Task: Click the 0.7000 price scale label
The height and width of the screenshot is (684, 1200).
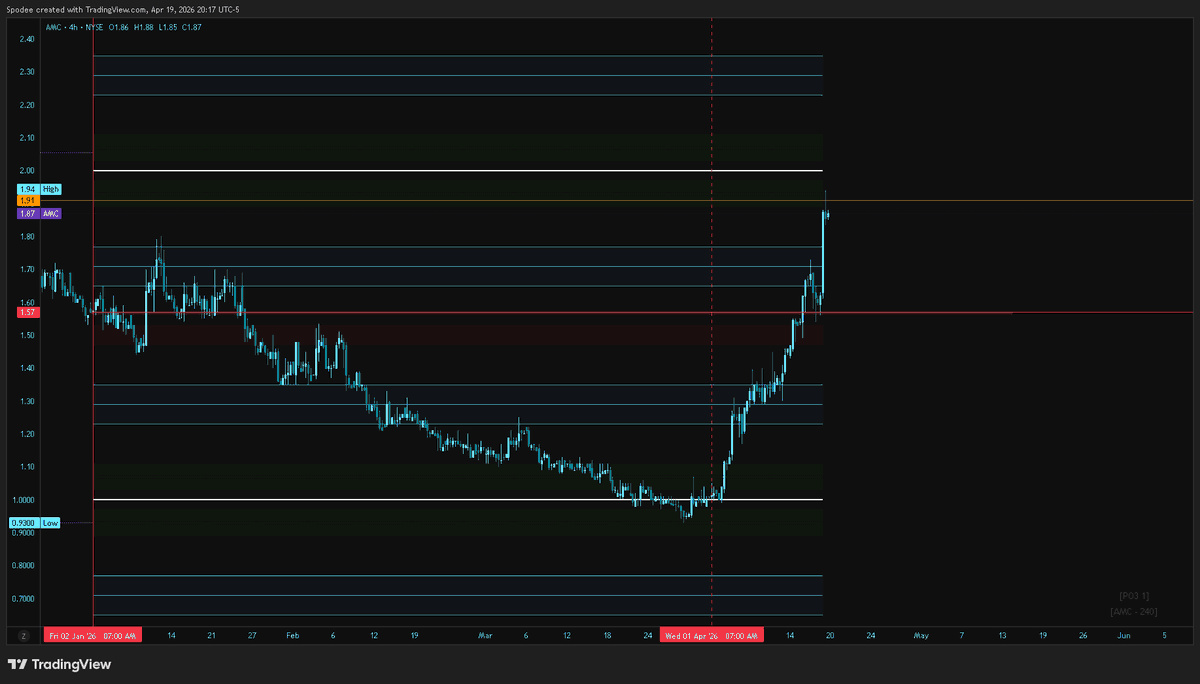Action: pyautogui.click(x=24, y=599)
